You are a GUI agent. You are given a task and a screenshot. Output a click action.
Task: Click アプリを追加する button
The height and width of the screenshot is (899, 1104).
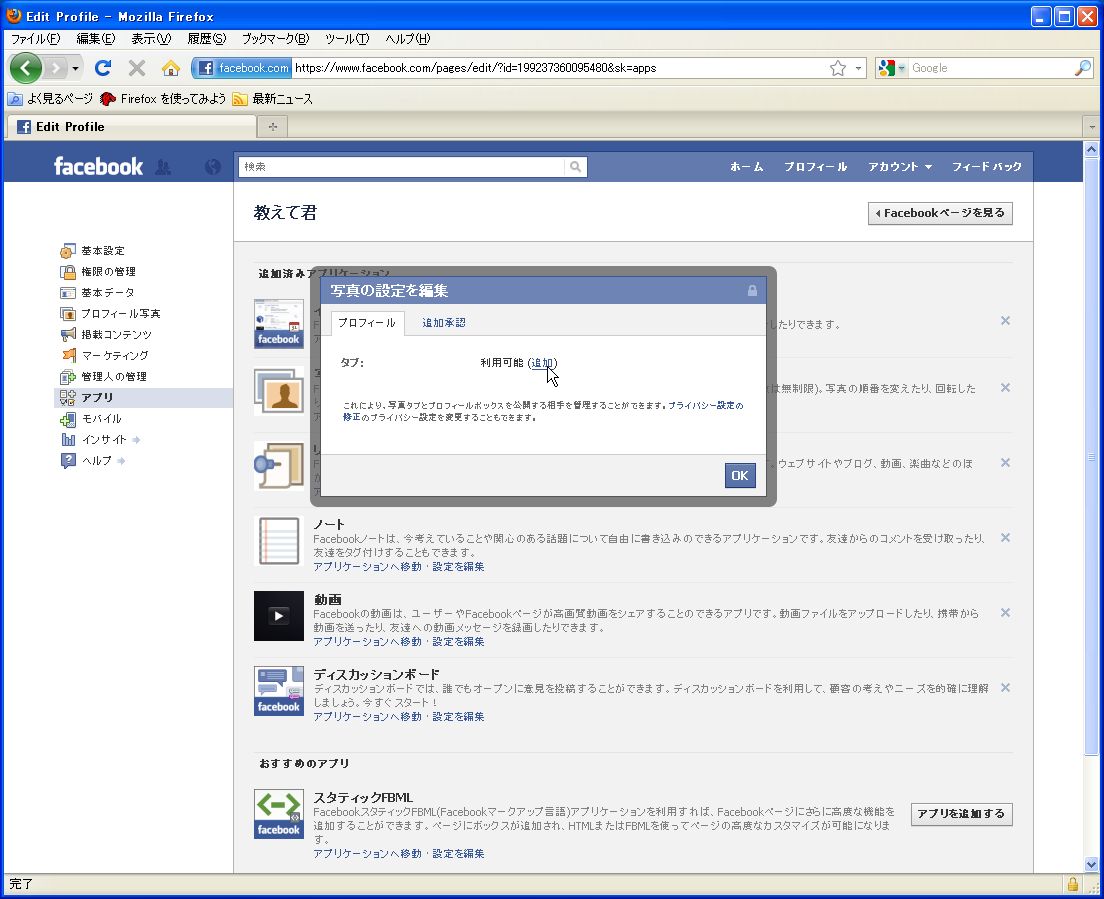tap(961, 814)
